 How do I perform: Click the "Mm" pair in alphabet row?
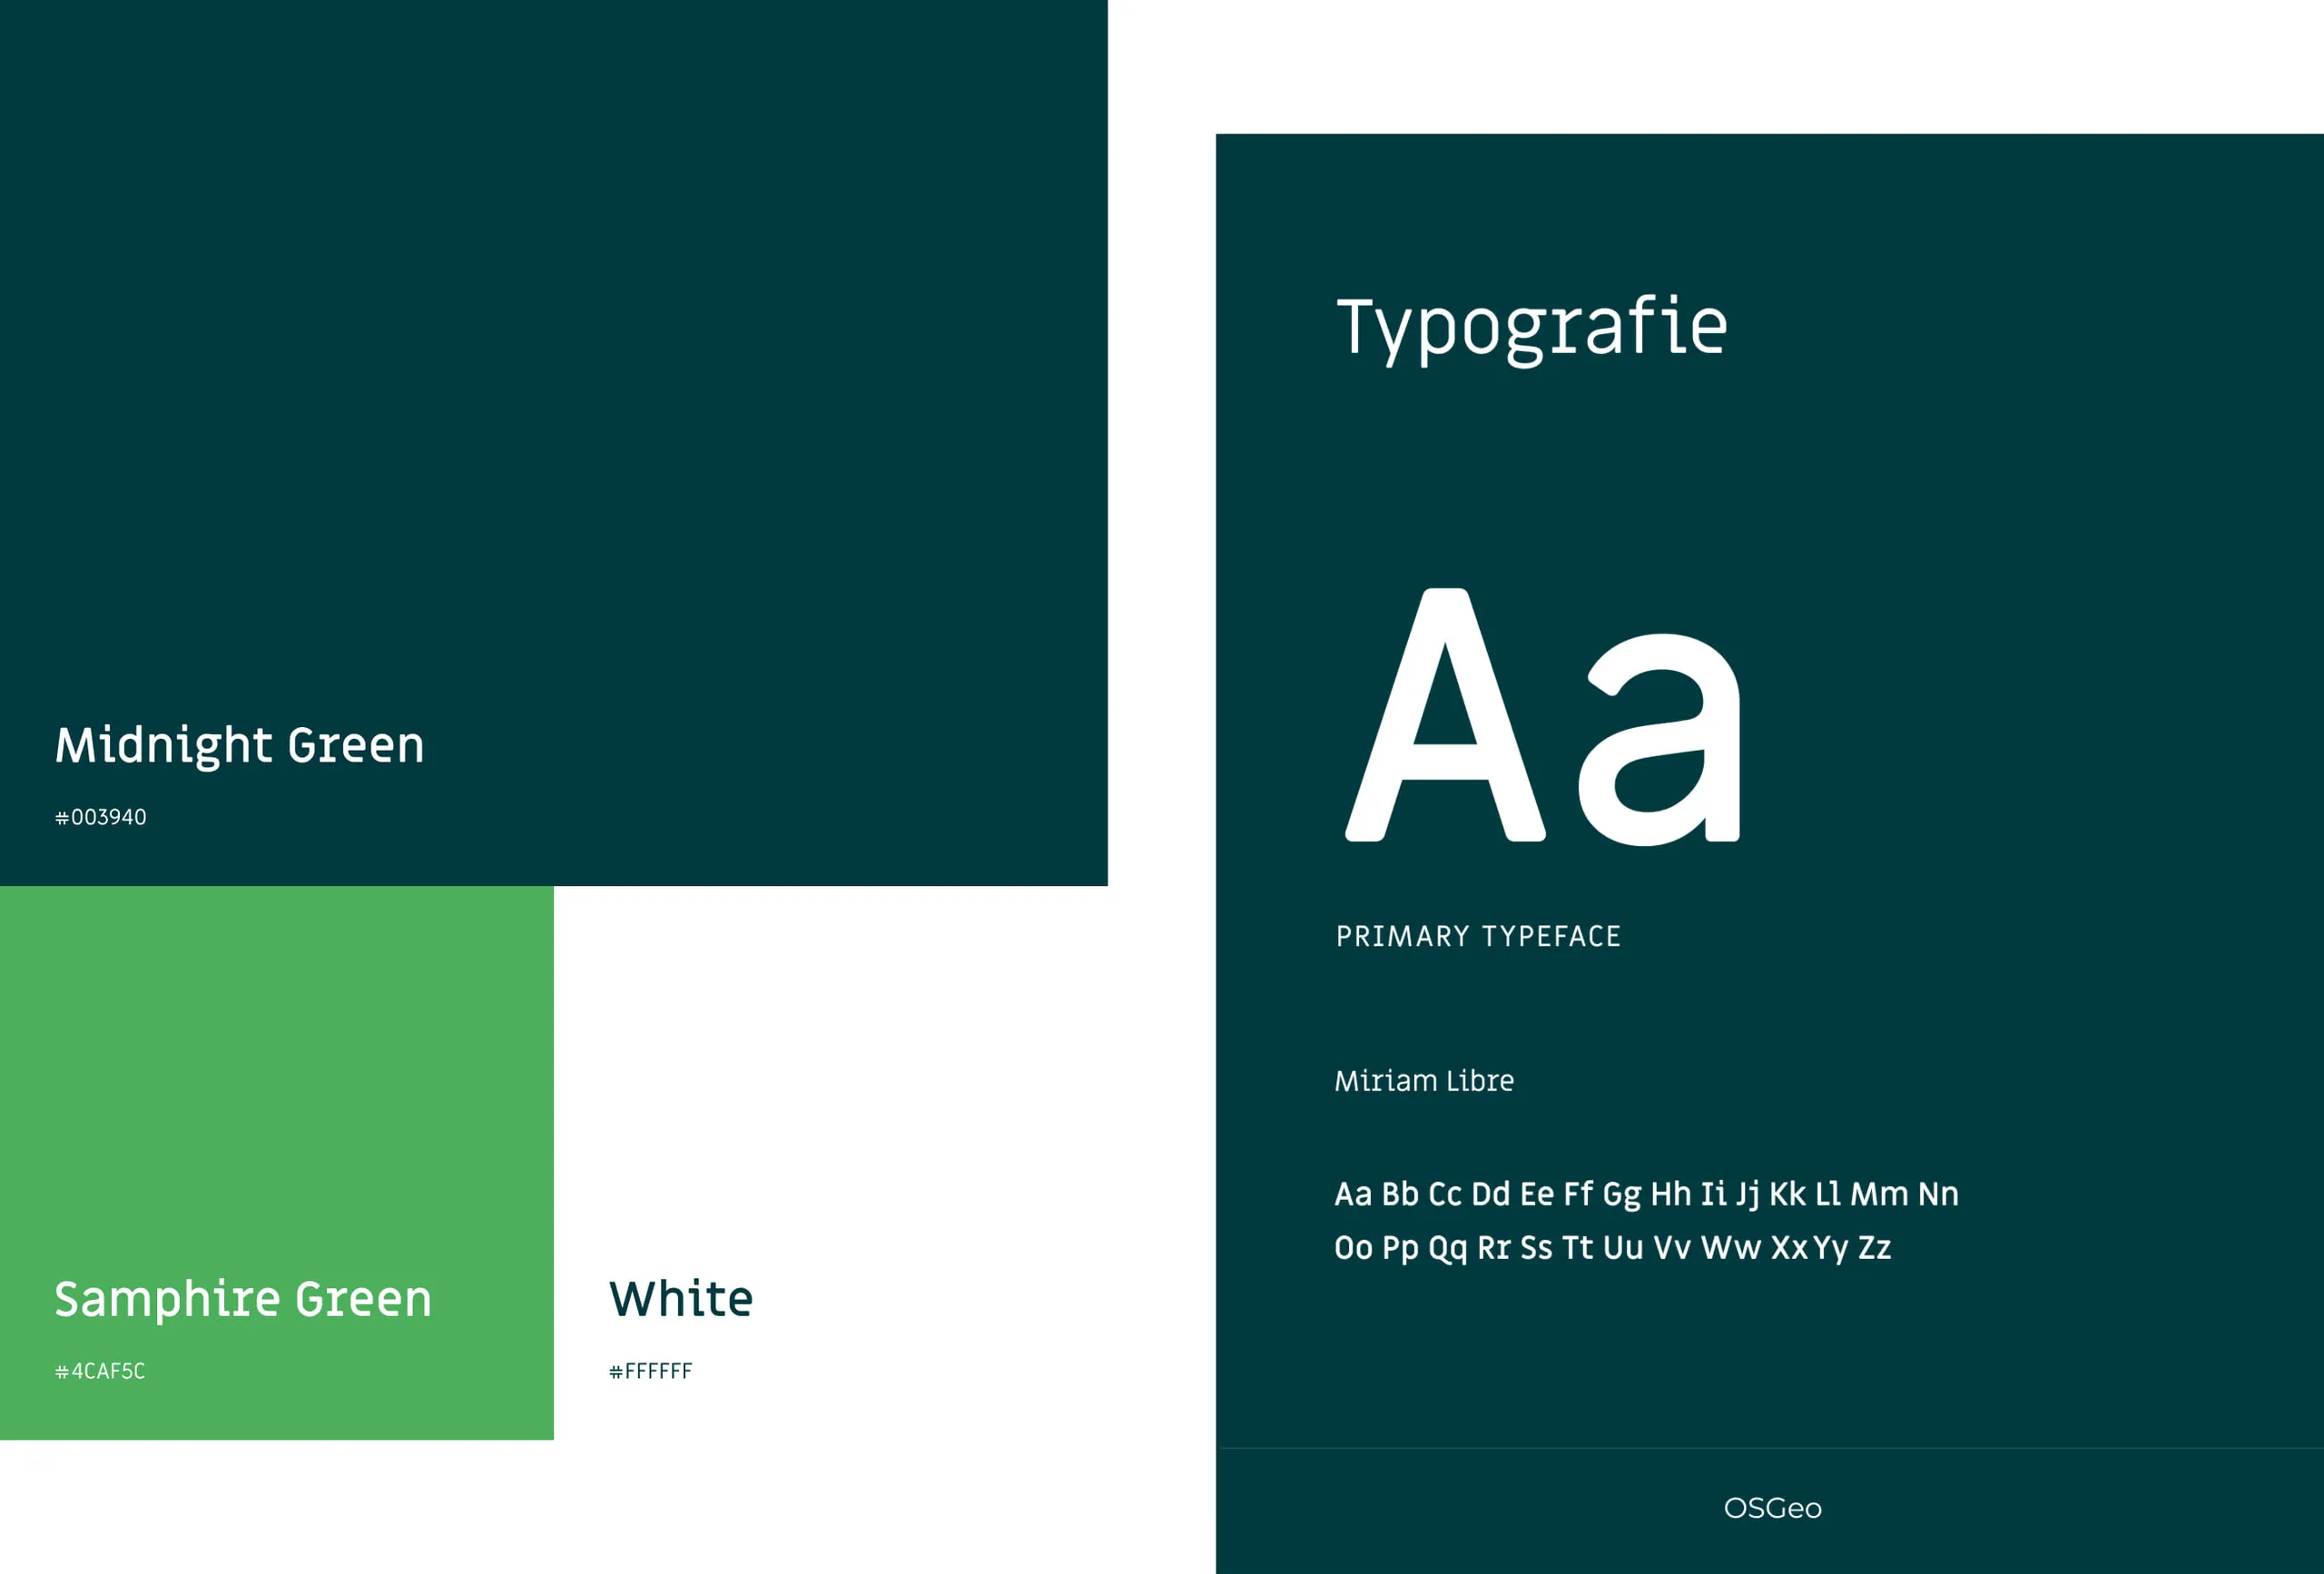point(1879,1194)
